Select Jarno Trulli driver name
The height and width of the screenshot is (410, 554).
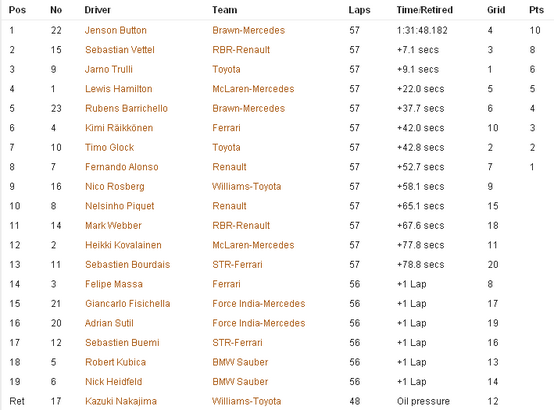(x=109, y=69)
